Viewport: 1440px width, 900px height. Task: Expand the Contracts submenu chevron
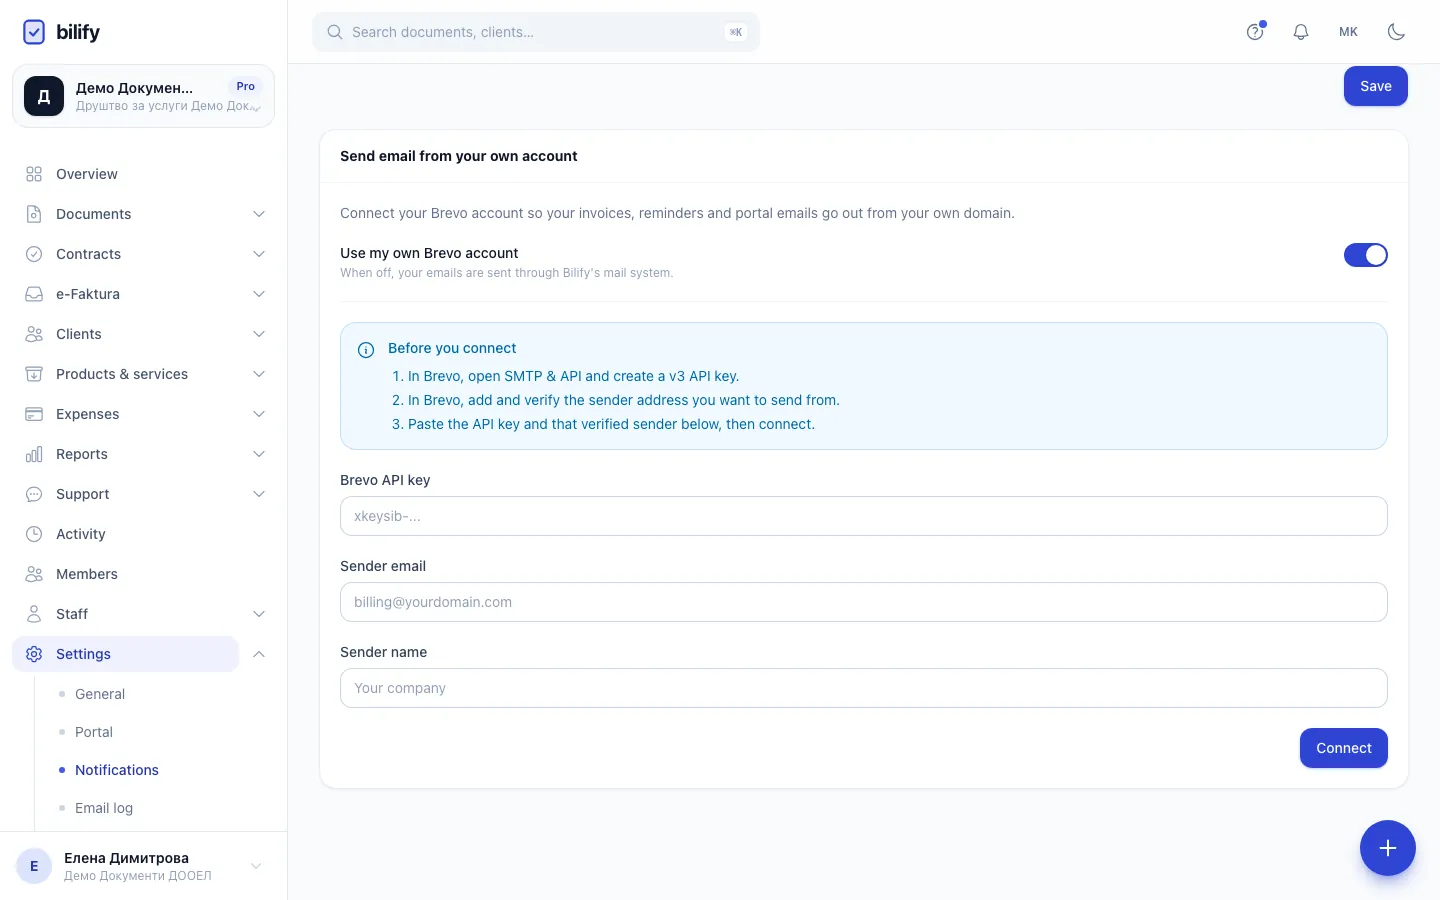point(259,254)
